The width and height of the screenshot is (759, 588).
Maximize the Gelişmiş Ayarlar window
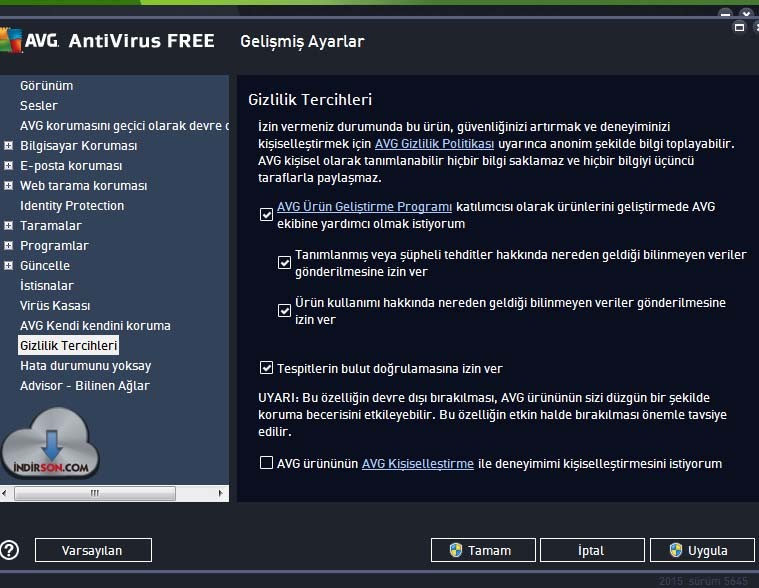(739, 28)
